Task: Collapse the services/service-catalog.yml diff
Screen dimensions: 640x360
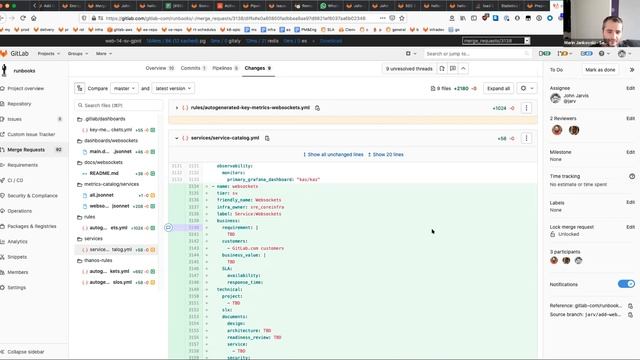Action: [177, 138]
